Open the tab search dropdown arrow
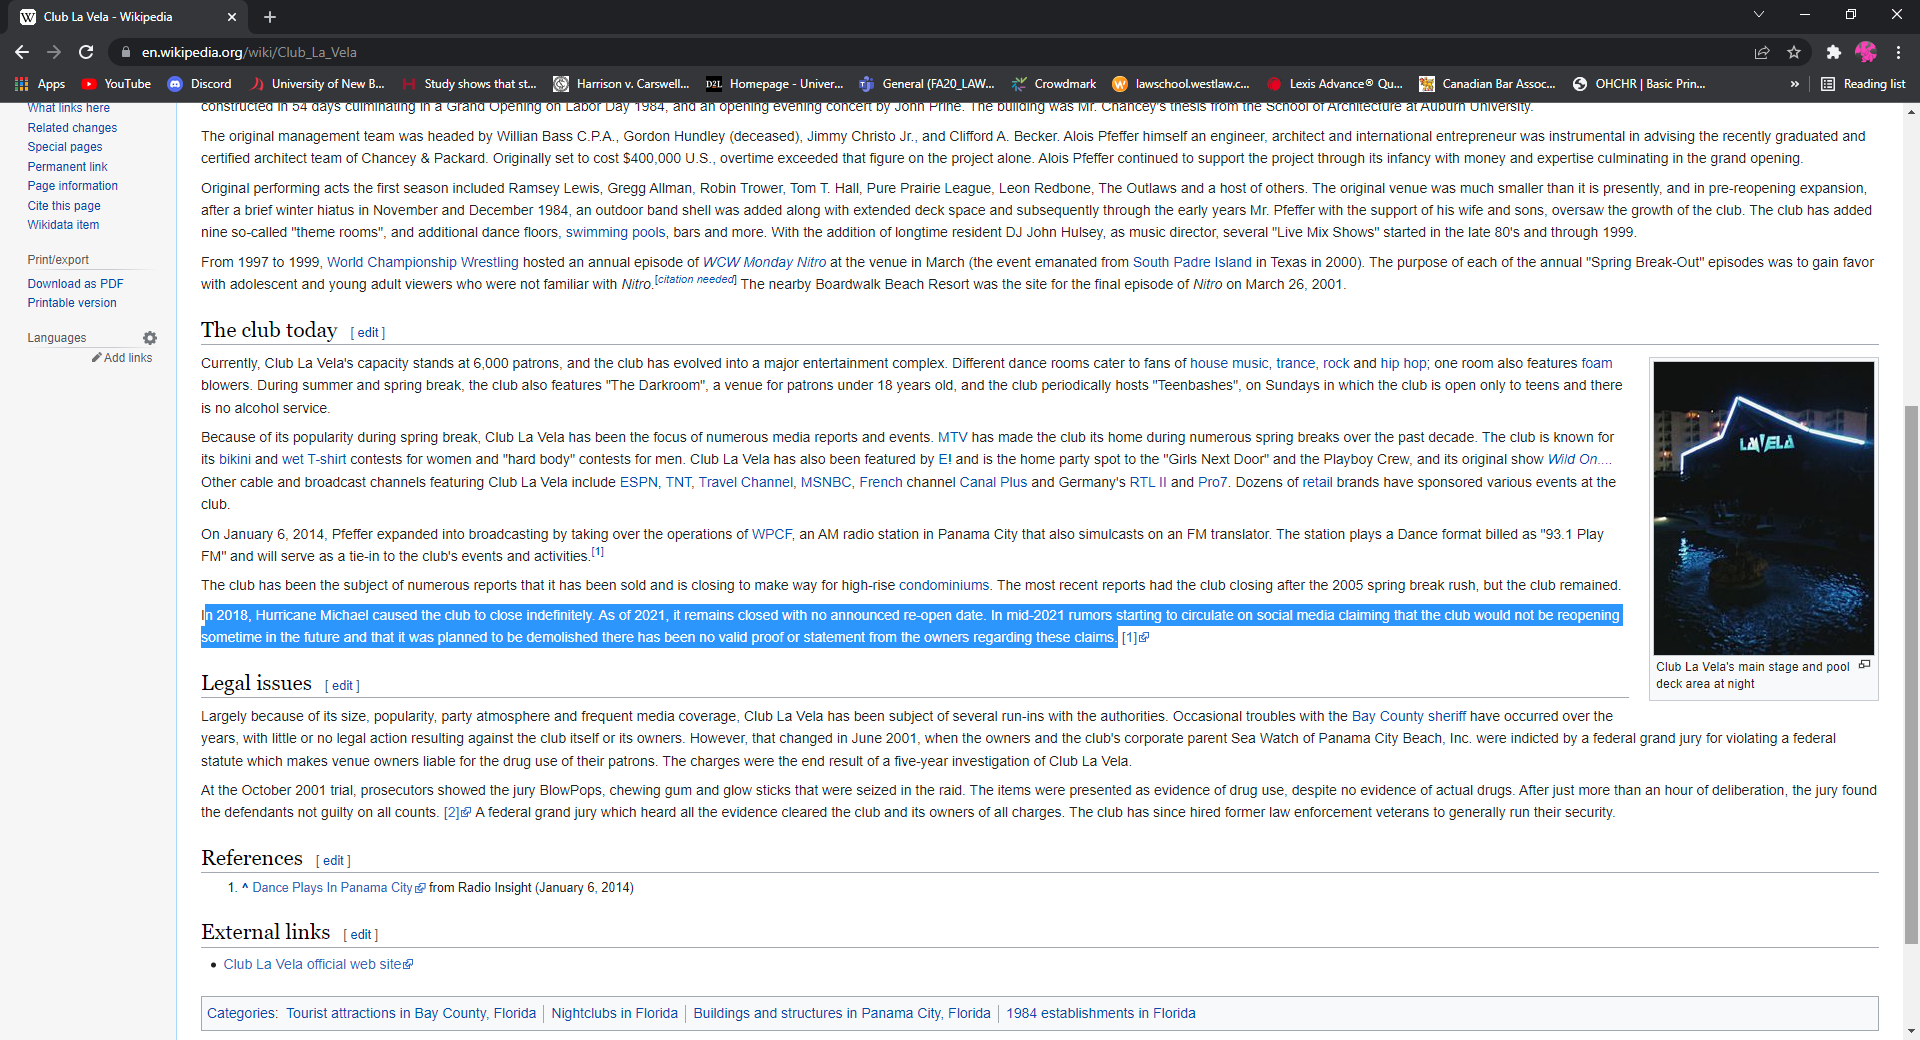Viewport: 1920px width, 1040px height. pyautogui.click(x=1758, y=15)
